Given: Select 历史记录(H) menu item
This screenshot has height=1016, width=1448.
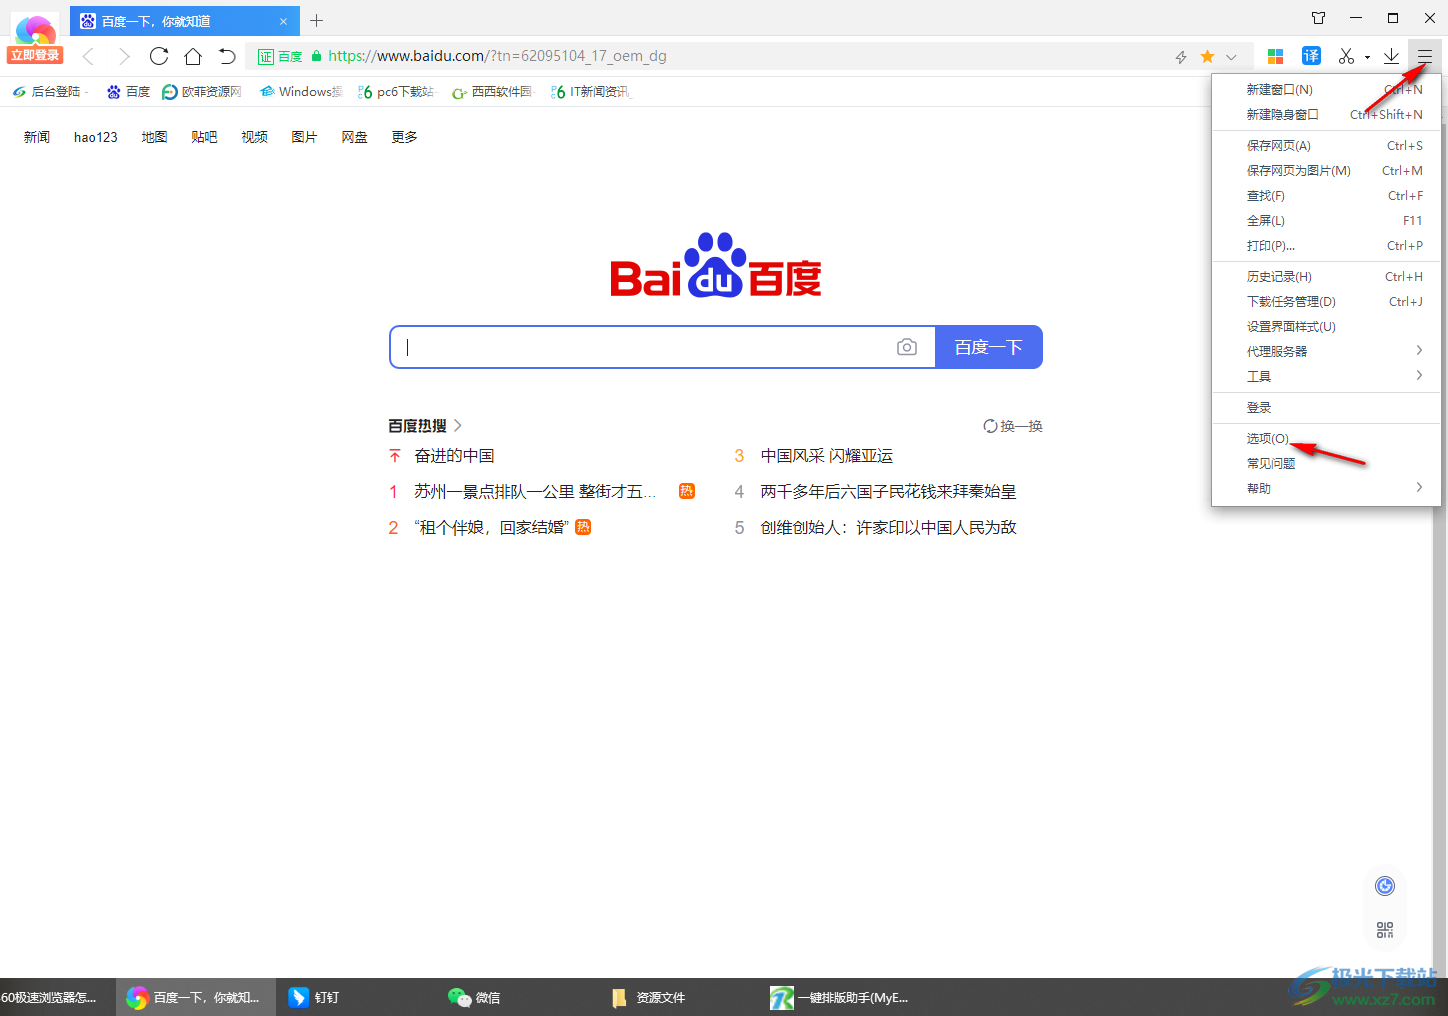Looking at the screenshot, I should [1325, 277].
